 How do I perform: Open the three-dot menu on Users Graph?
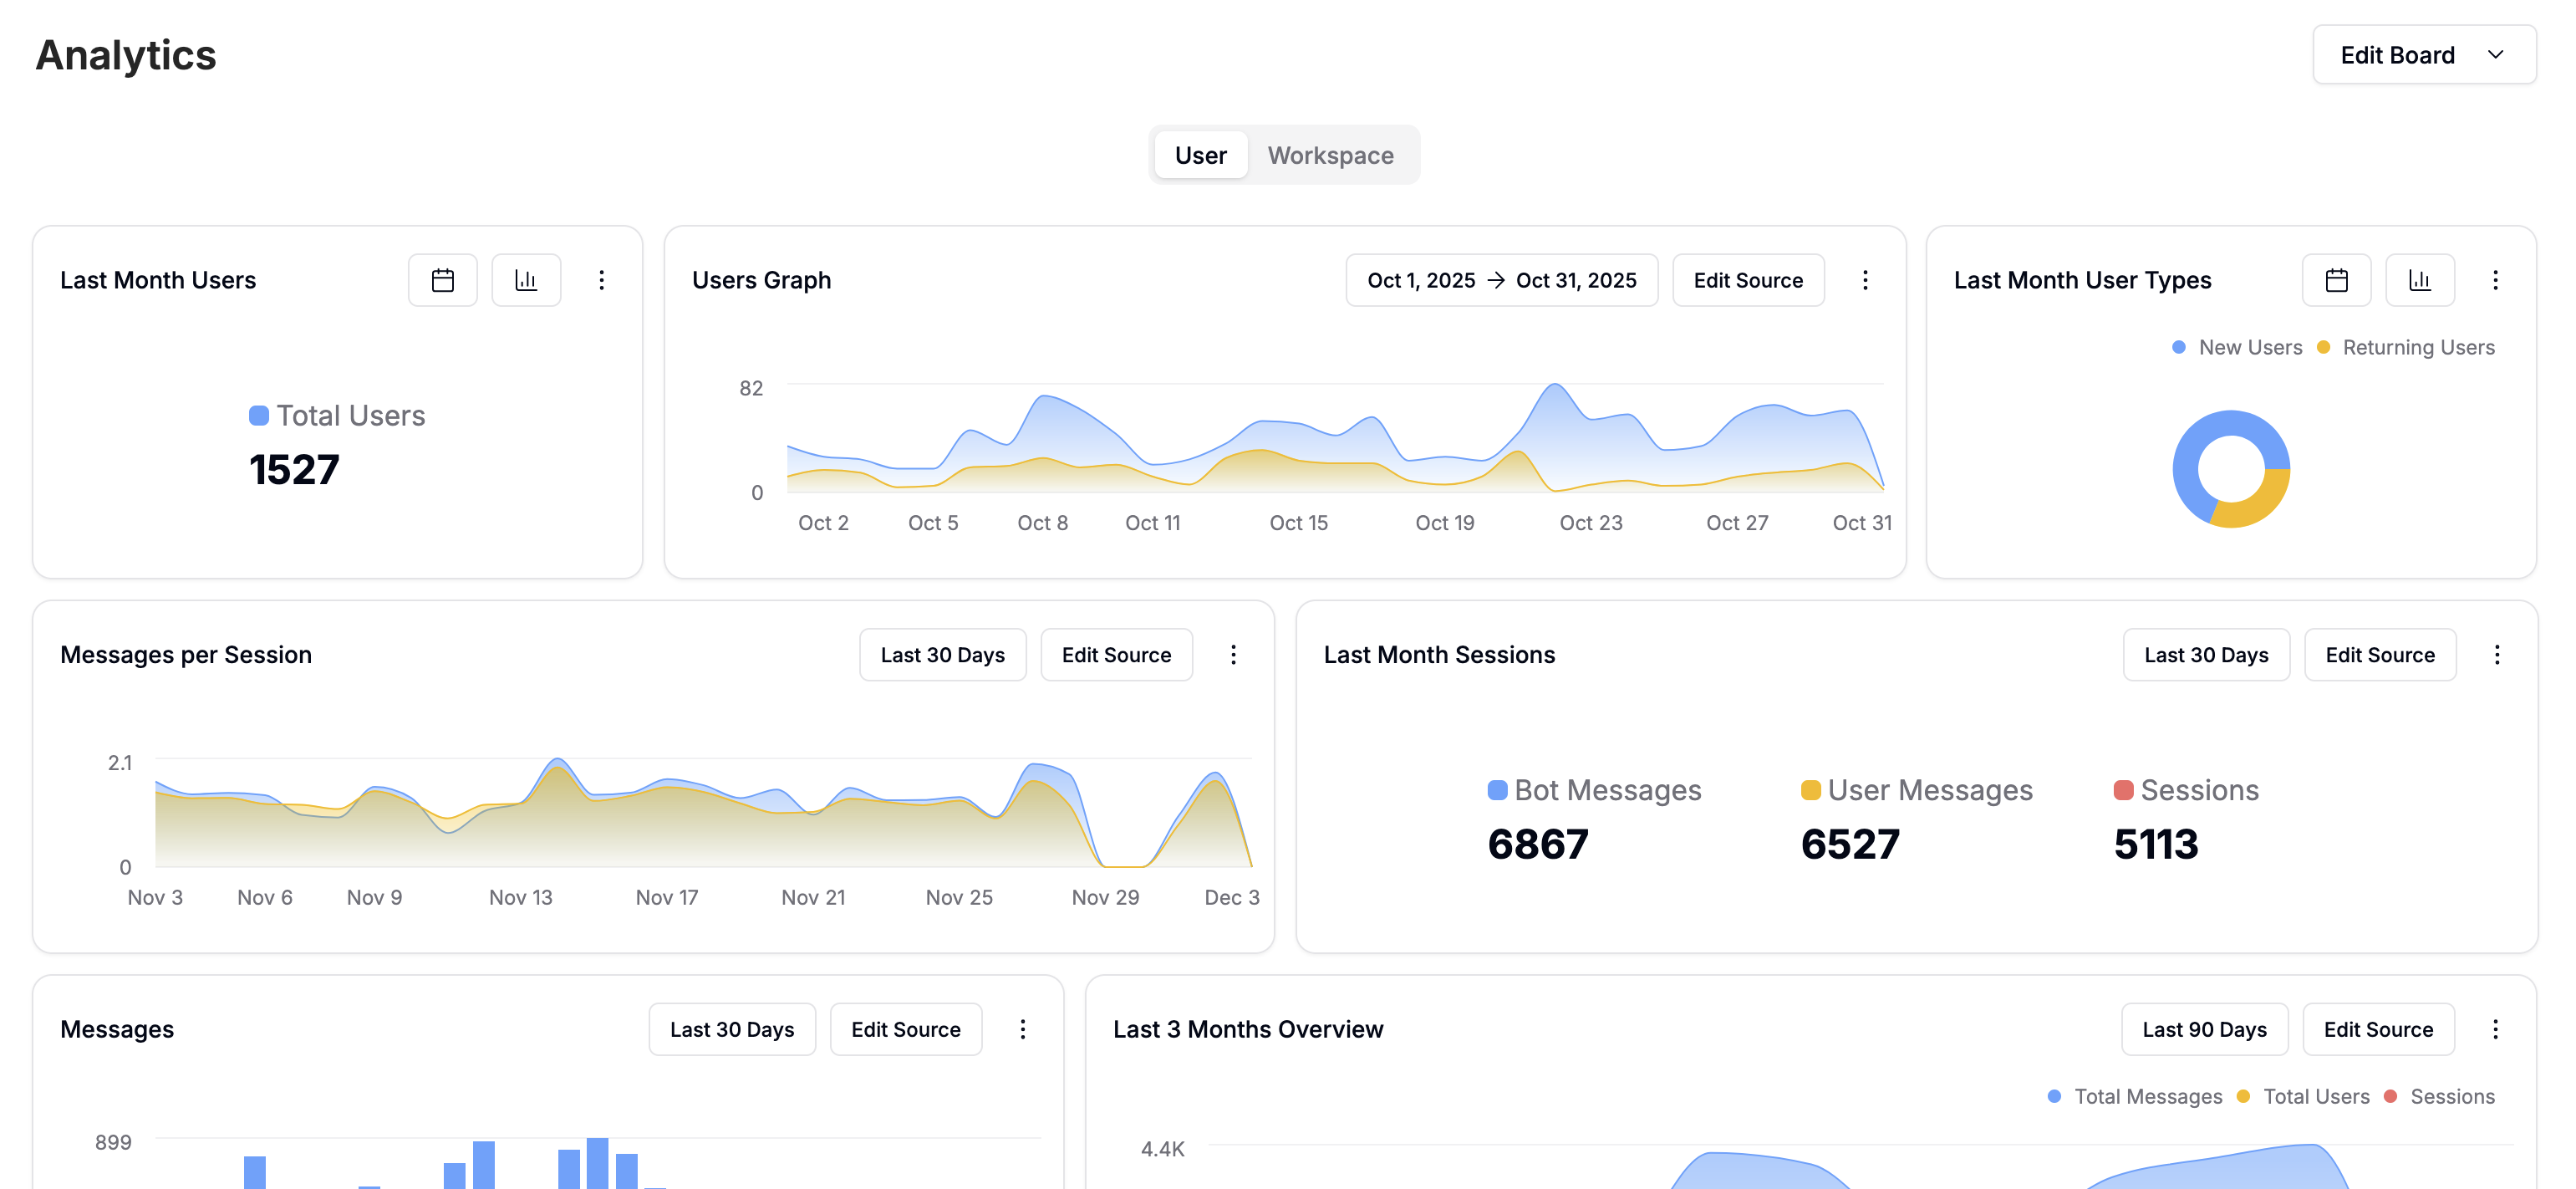1865,280
